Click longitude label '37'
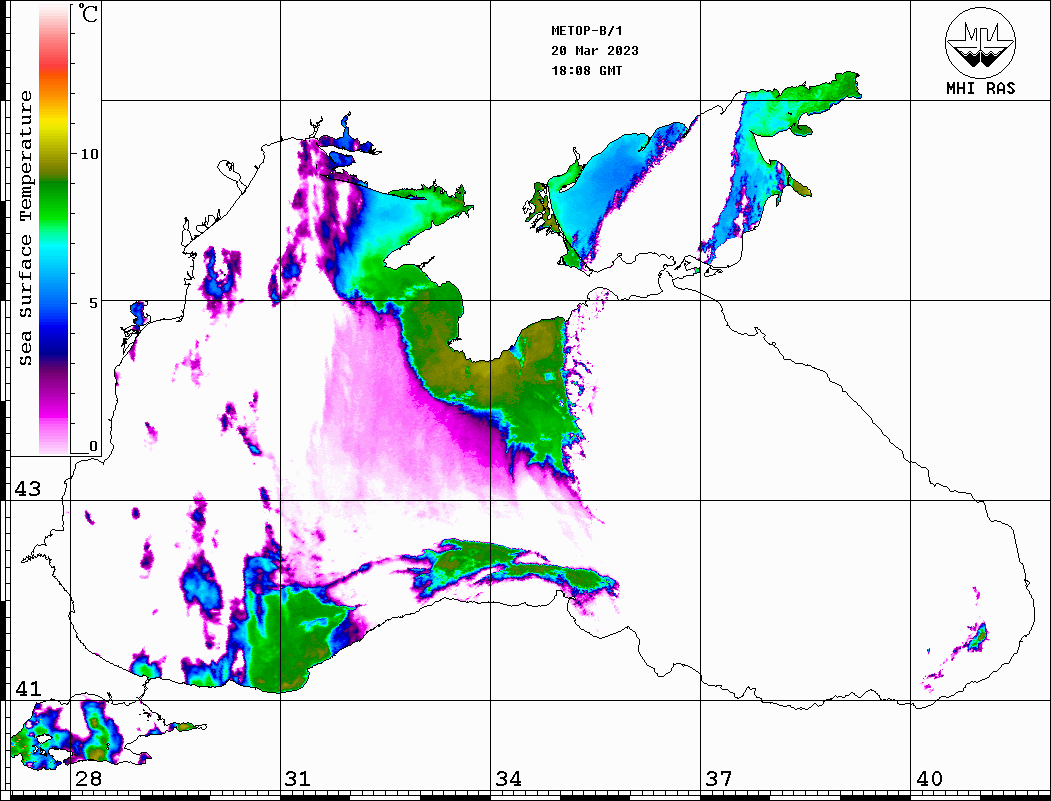 719,779
